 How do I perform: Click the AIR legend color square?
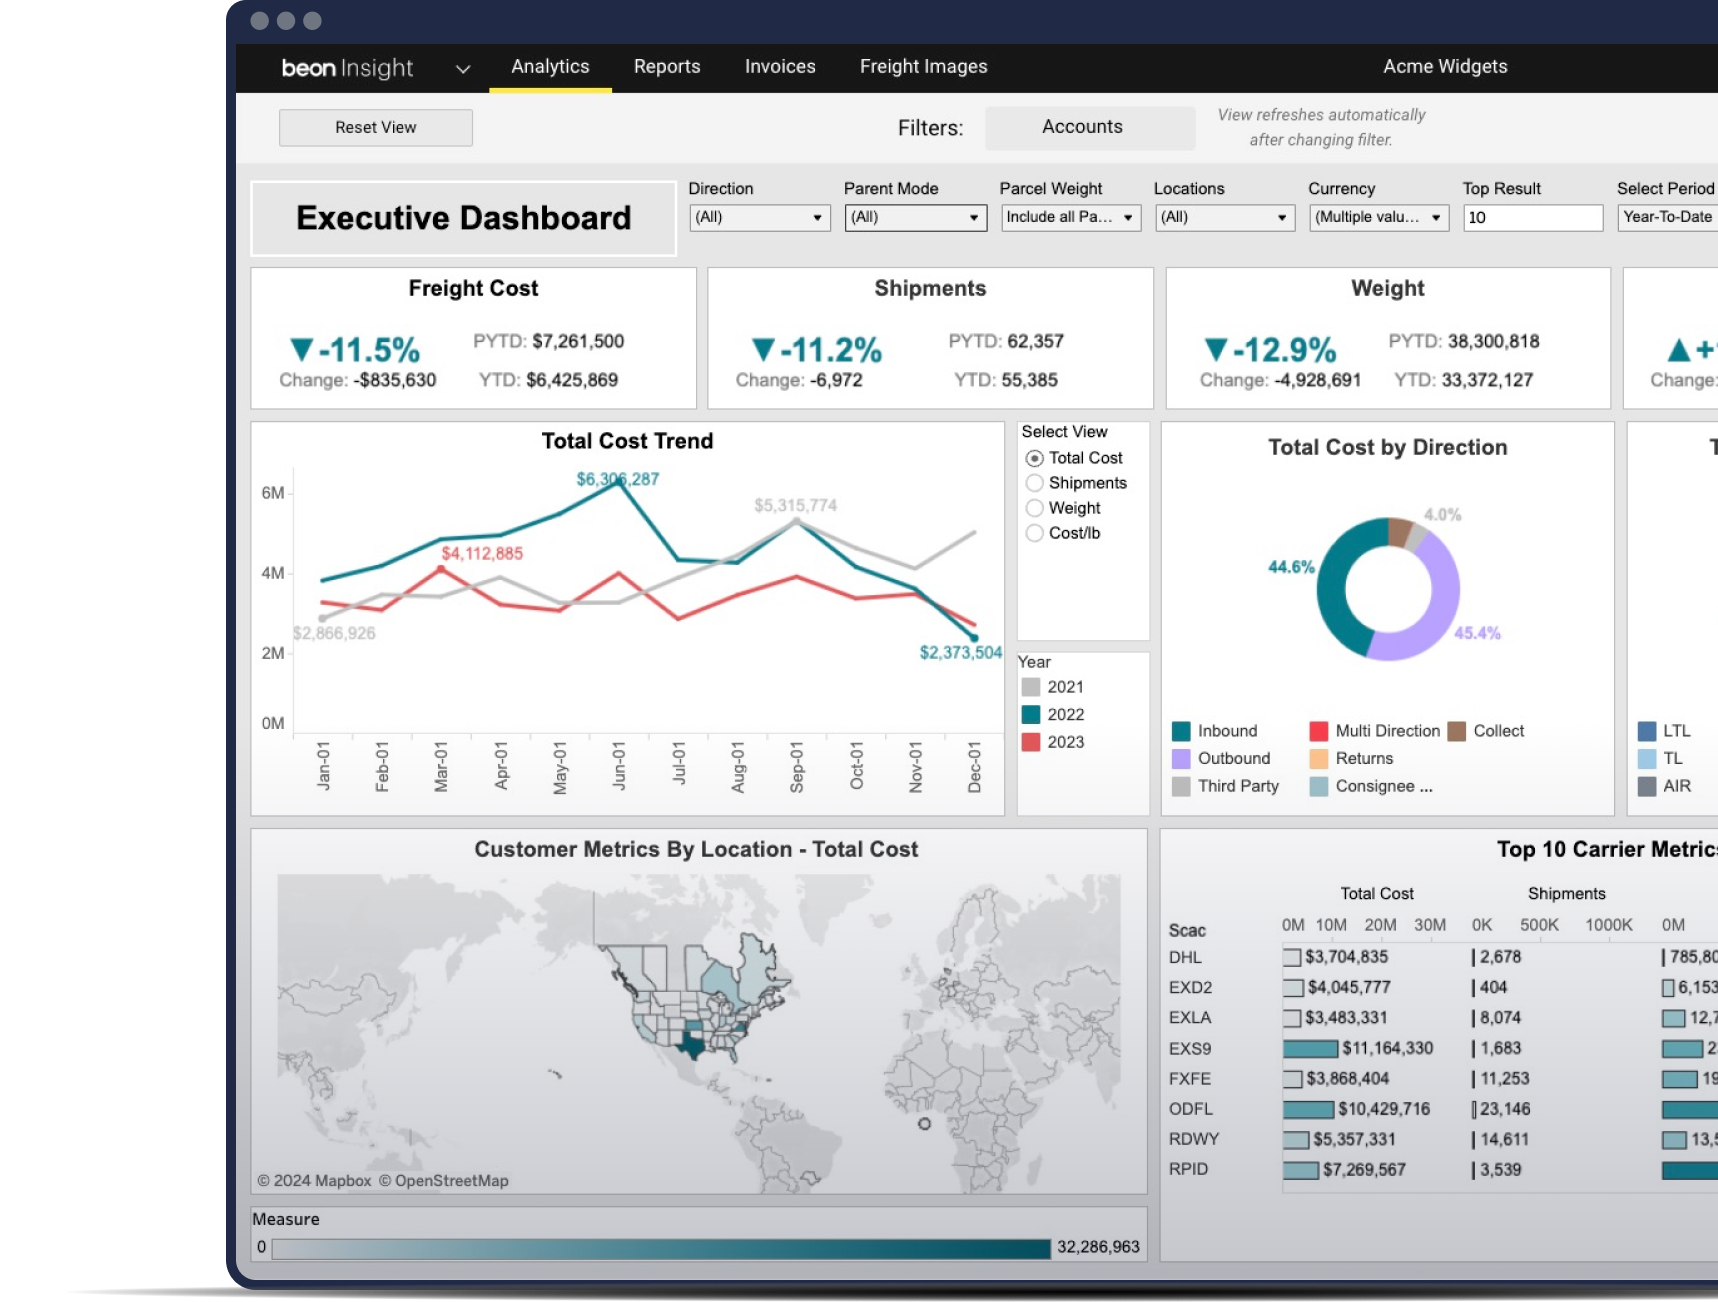point(1647,786)
